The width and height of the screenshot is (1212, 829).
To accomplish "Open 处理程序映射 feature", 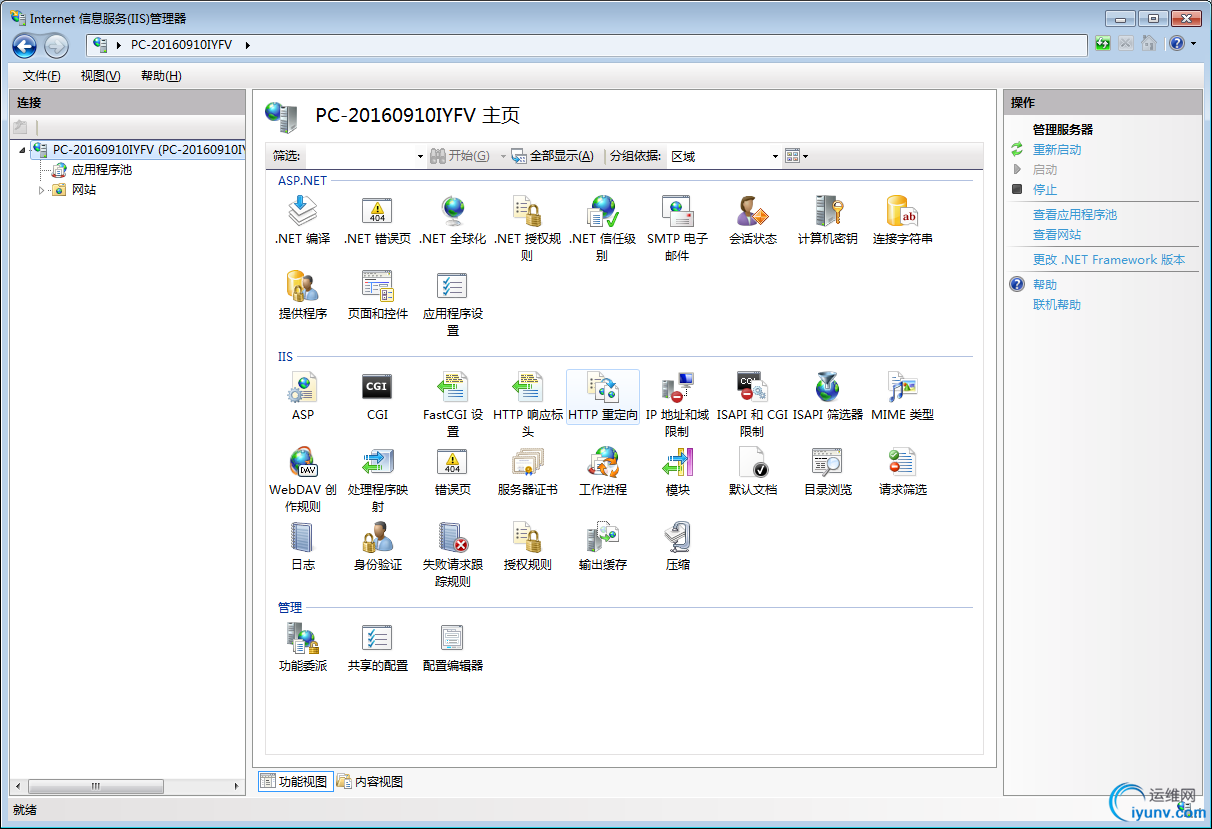I will tap(377, 479).
